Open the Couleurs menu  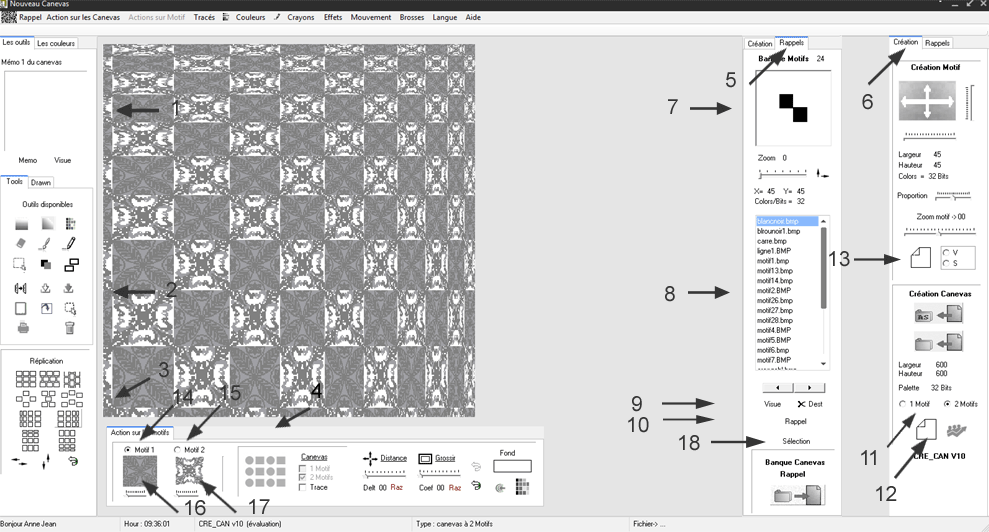click(x=250, y=17)
